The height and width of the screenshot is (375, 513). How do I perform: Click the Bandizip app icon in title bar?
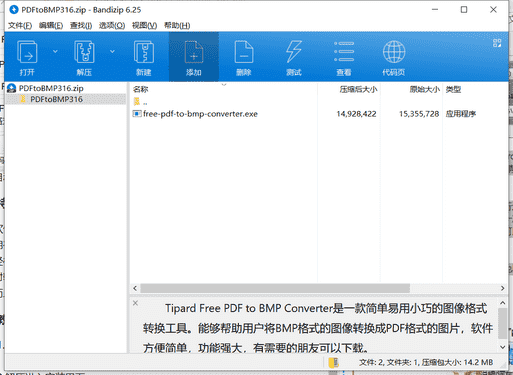(x=14, y=10)
